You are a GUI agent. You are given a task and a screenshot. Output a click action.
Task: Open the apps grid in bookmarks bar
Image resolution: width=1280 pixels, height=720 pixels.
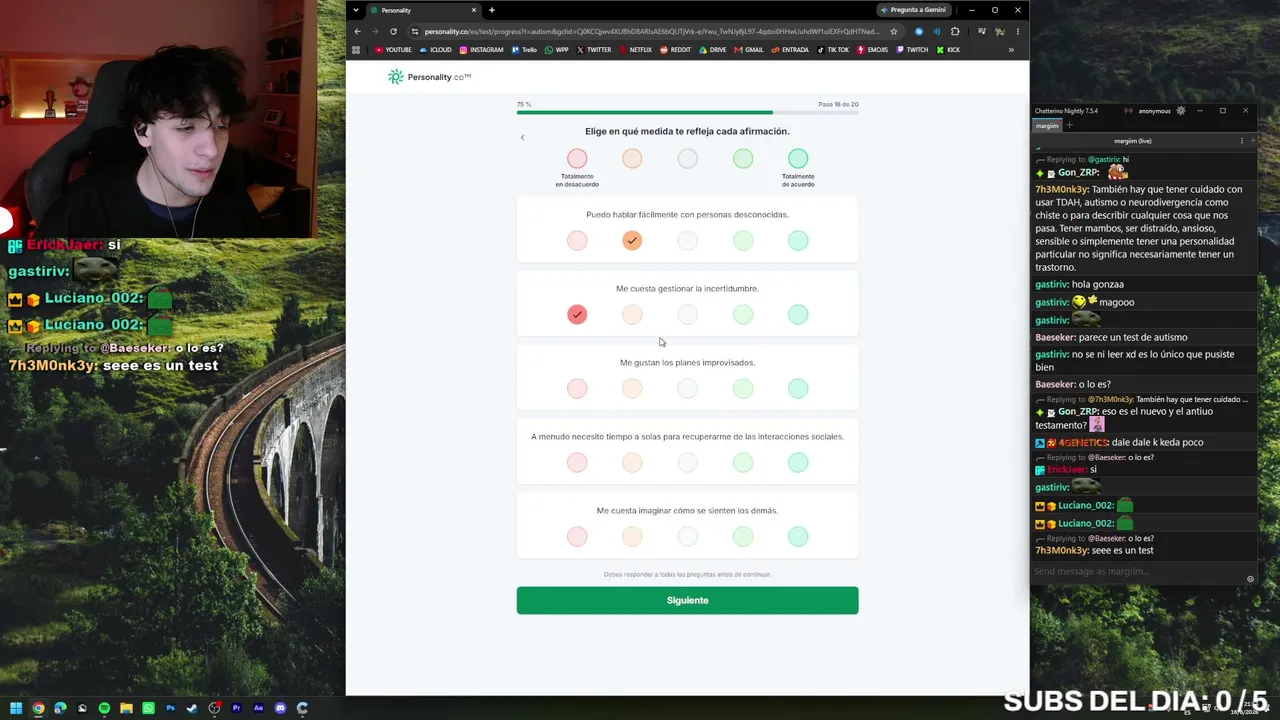(x=356, y=50)
